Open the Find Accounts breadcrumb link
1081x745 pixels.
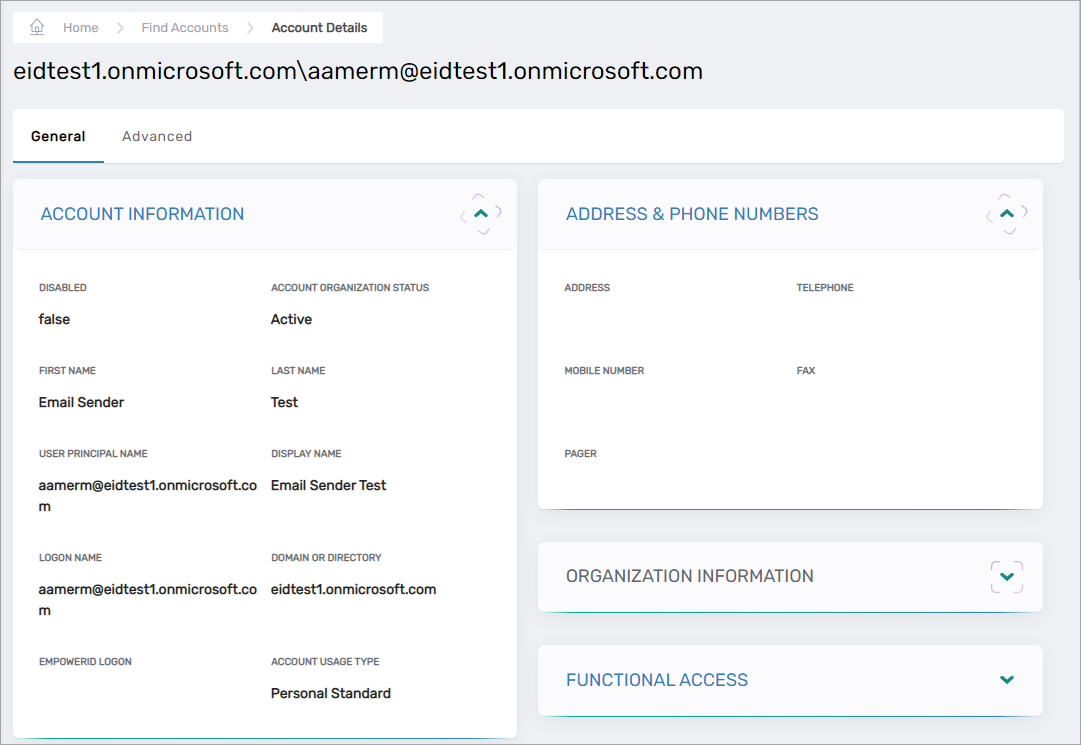184,27
